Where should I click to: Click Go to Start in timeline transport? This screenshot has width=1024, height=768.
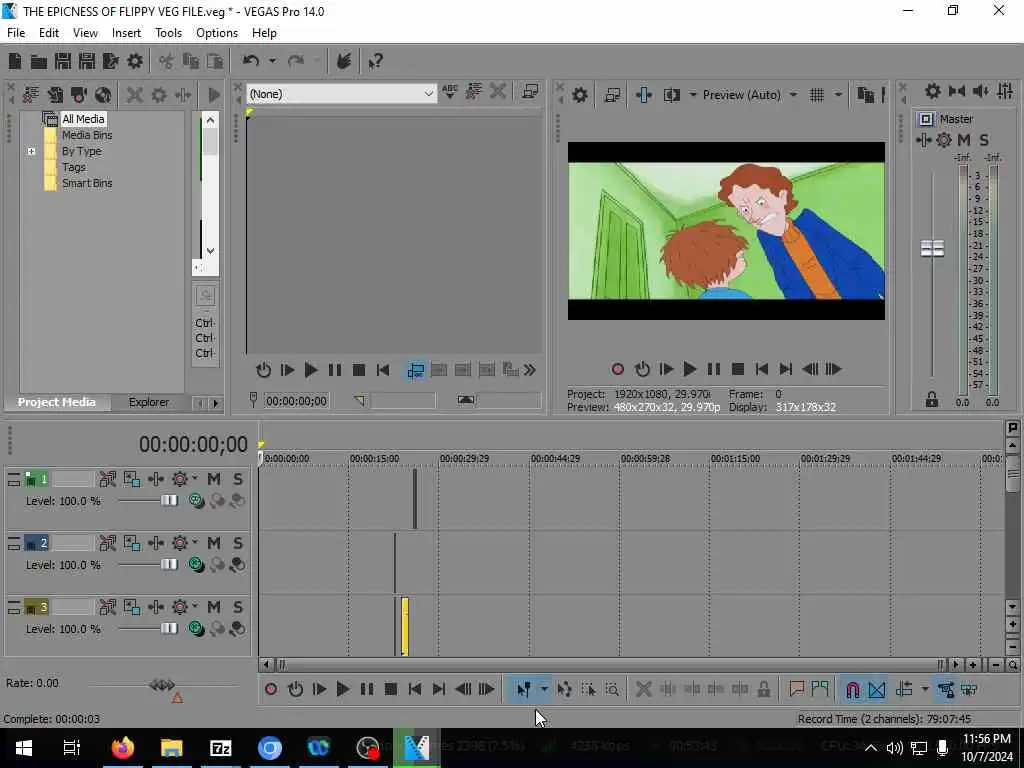pos(415,689)
